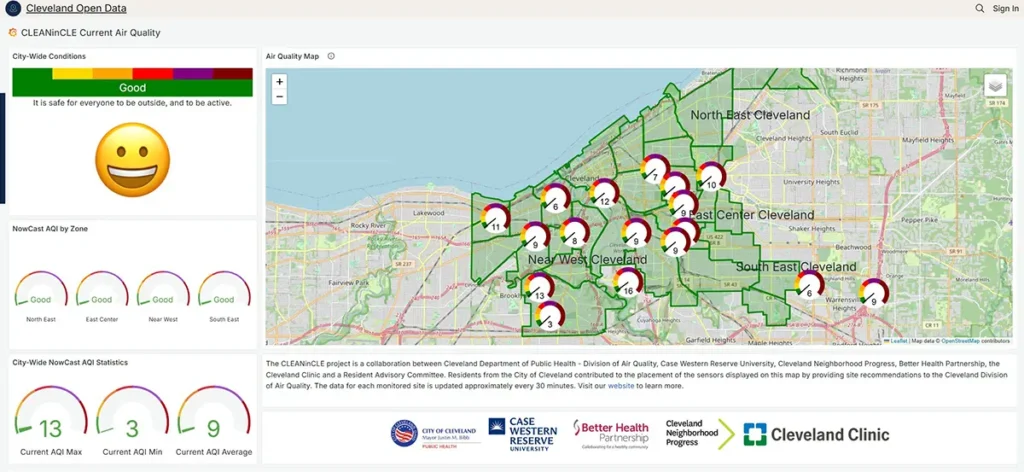1024x472 pixels.
Task: Select the sensor marker showing AQI 13
Action: [539, 288]
